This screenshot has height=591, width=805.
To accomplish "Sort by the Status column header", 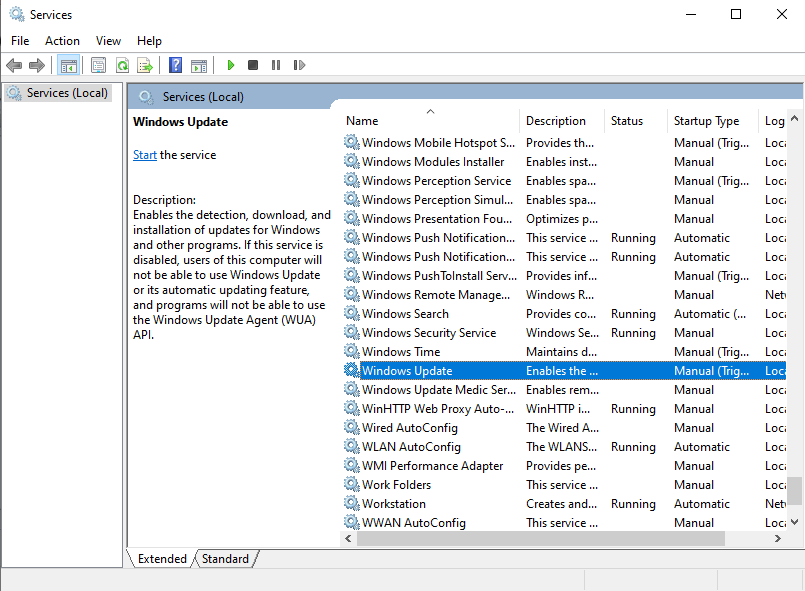I will pos(627,121).
